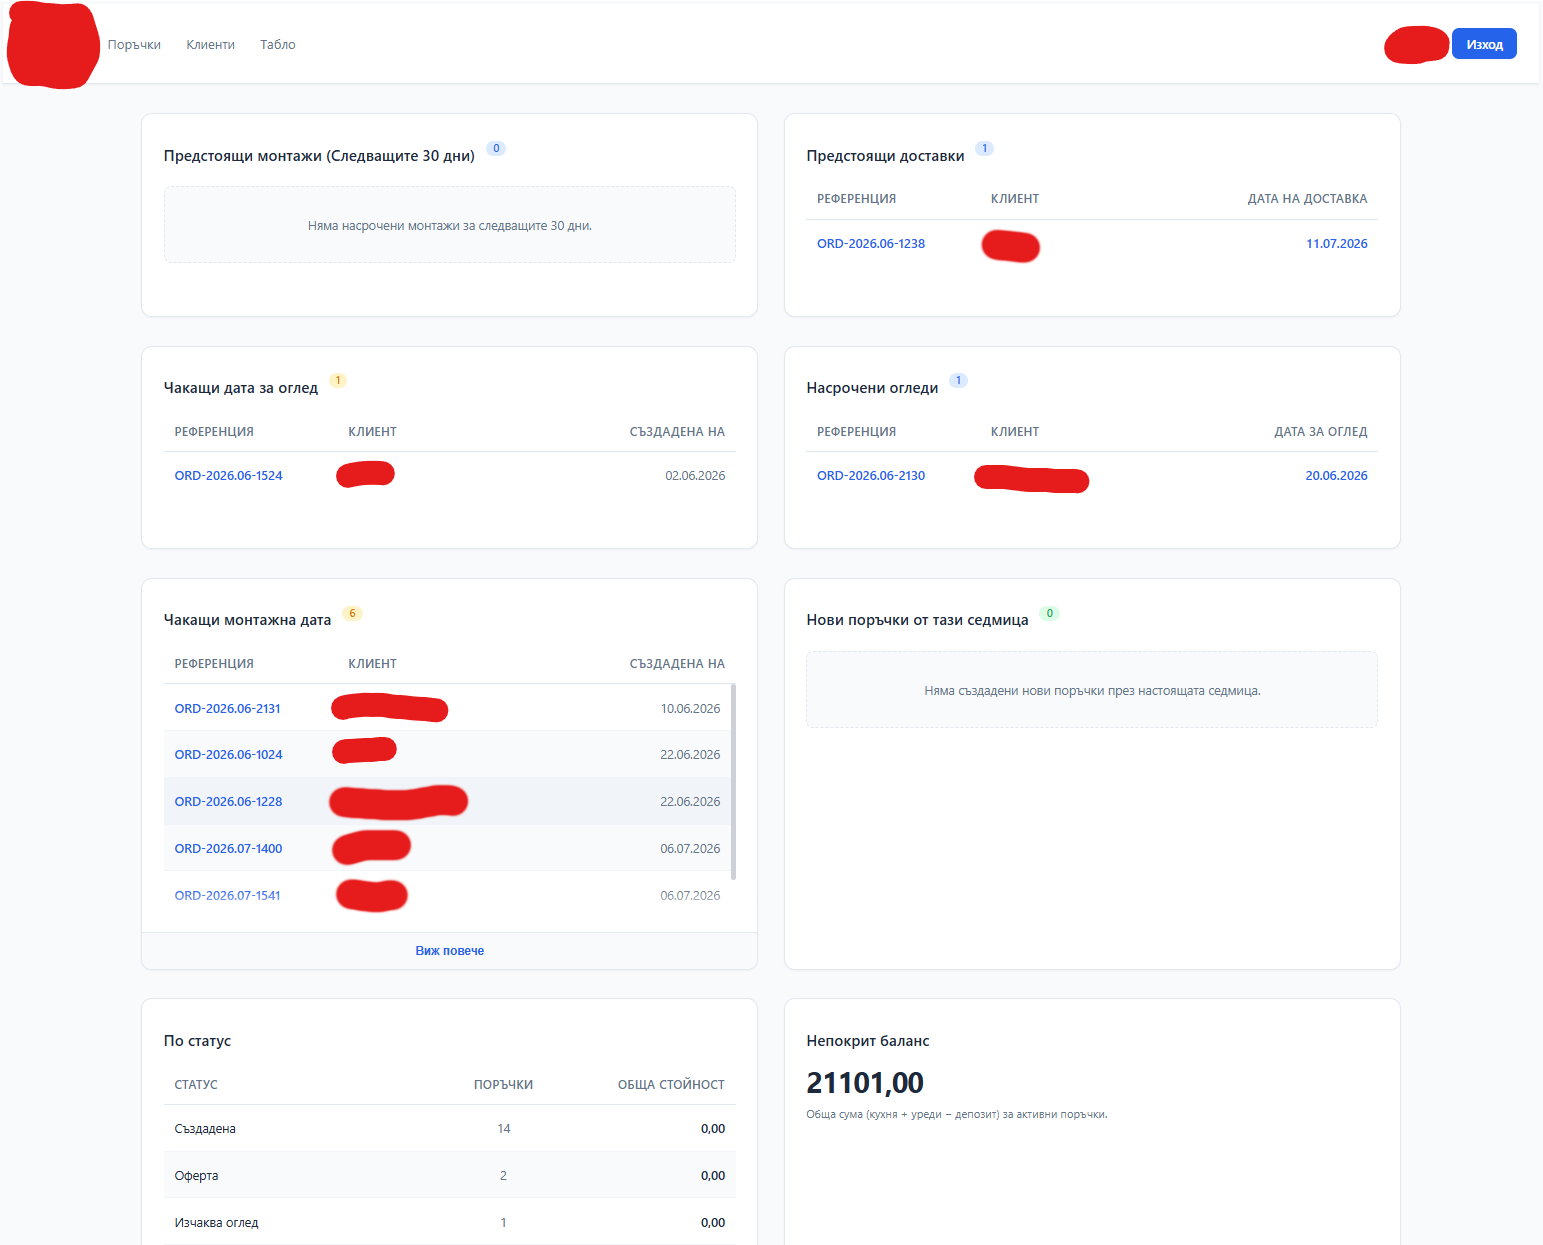Click the ДАТА НА ДОСТАВКА column header
The height and width of the screenshot is (1245, 1543).
(1307, 199)
